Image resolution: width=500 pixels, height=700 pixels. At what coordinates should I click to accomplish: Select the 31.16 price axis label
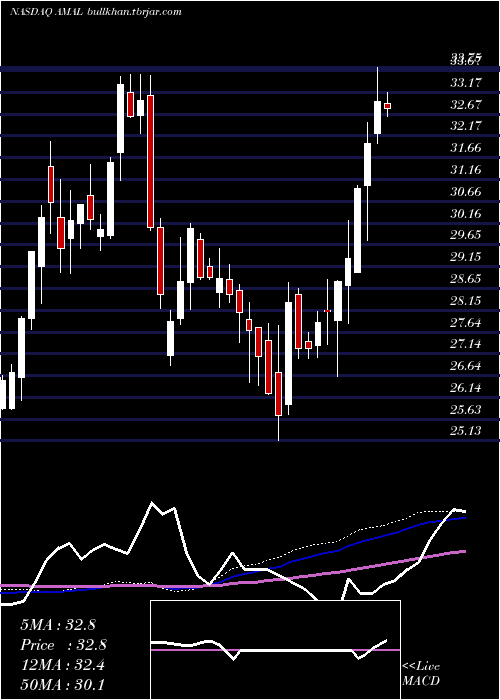(x=466, y=170)
